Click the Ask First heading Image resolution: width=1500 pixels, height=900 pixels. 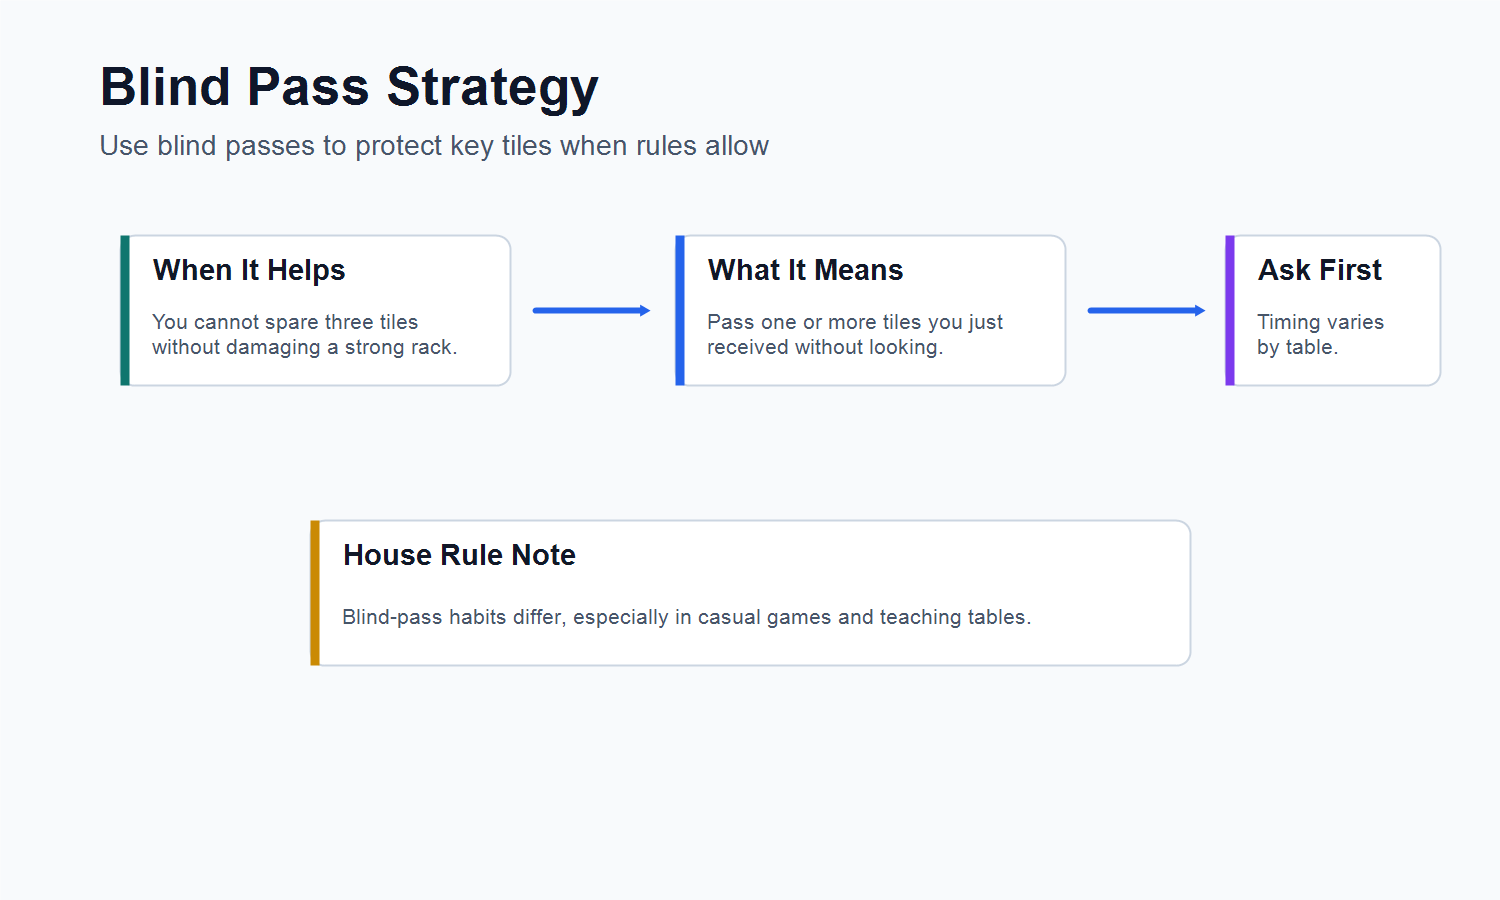click(1320, 270)
